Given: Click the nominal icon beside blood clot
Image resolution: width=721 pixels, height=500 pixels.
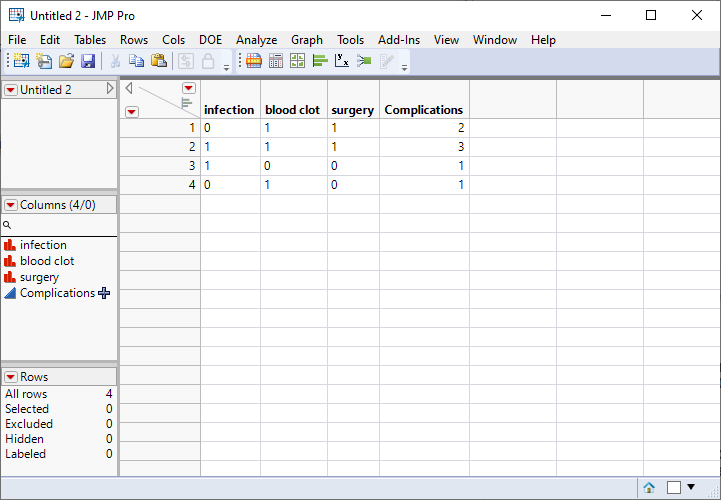Looking at the screenshot, I should tap(10, 261).
